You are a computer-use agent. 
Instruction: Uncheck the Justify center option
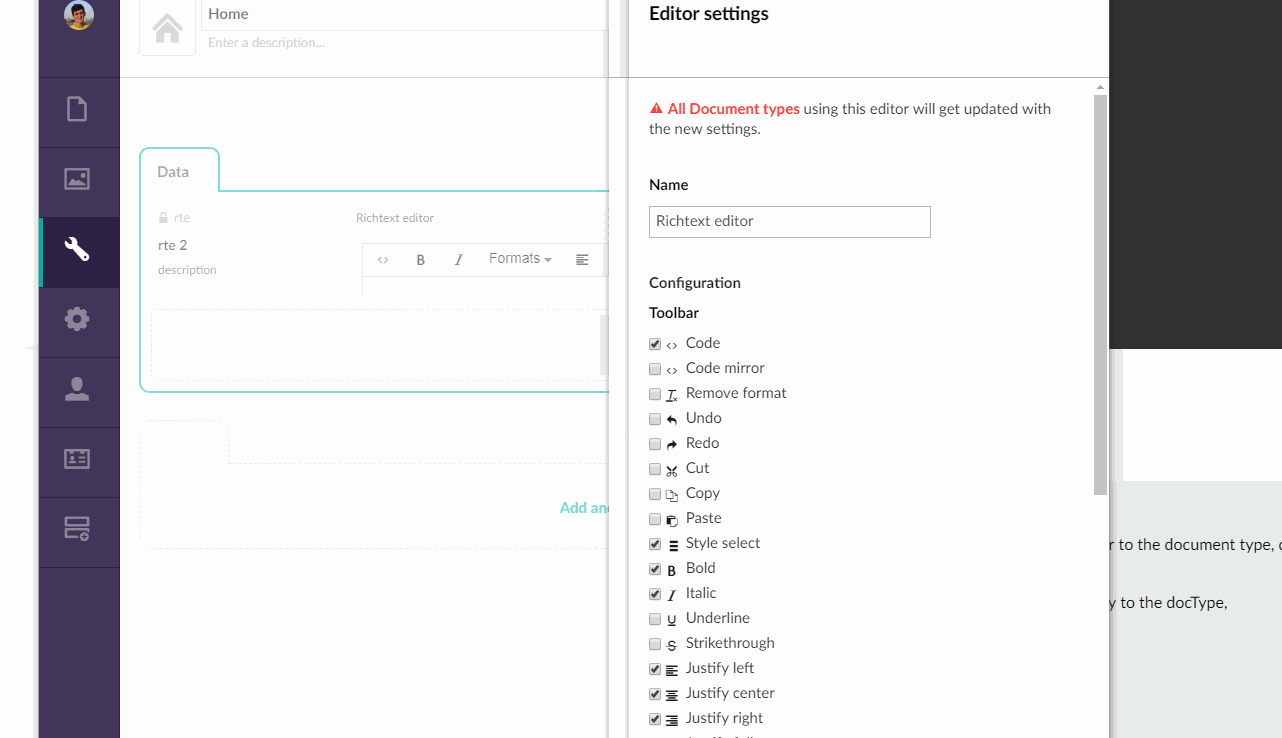pyautogui.click(x=655, y=694)
